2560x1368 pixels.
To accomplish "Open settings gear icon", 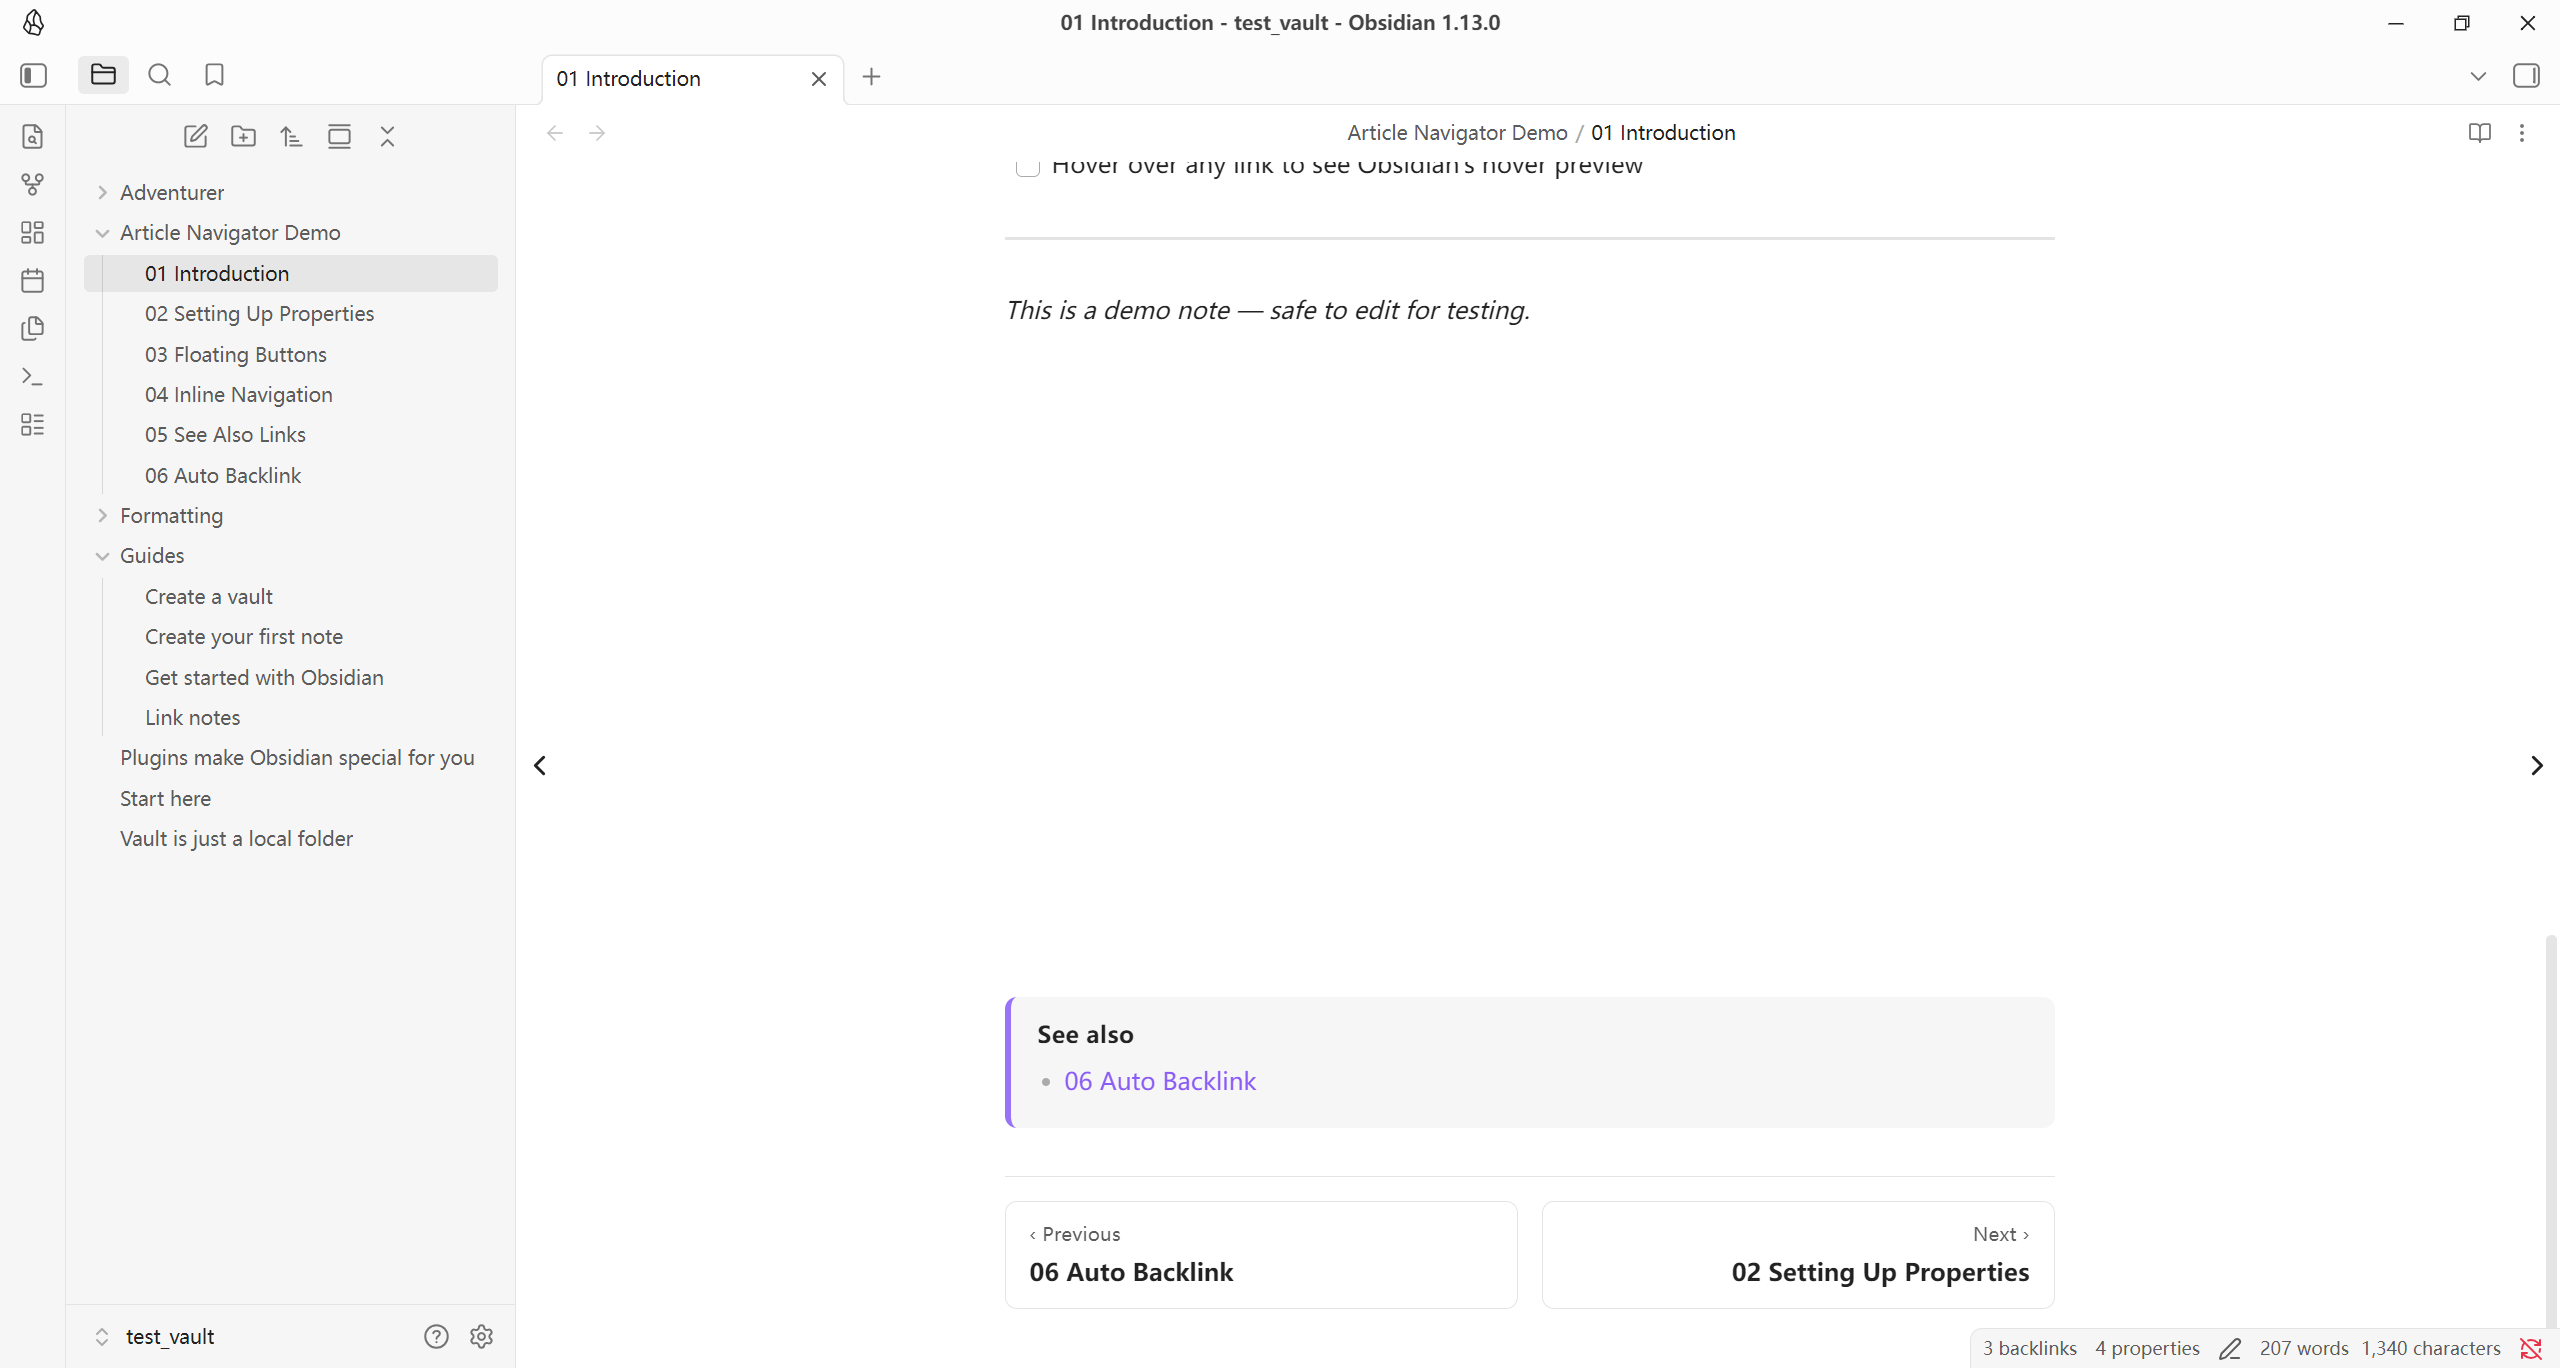I will [x=481, y=1336].
